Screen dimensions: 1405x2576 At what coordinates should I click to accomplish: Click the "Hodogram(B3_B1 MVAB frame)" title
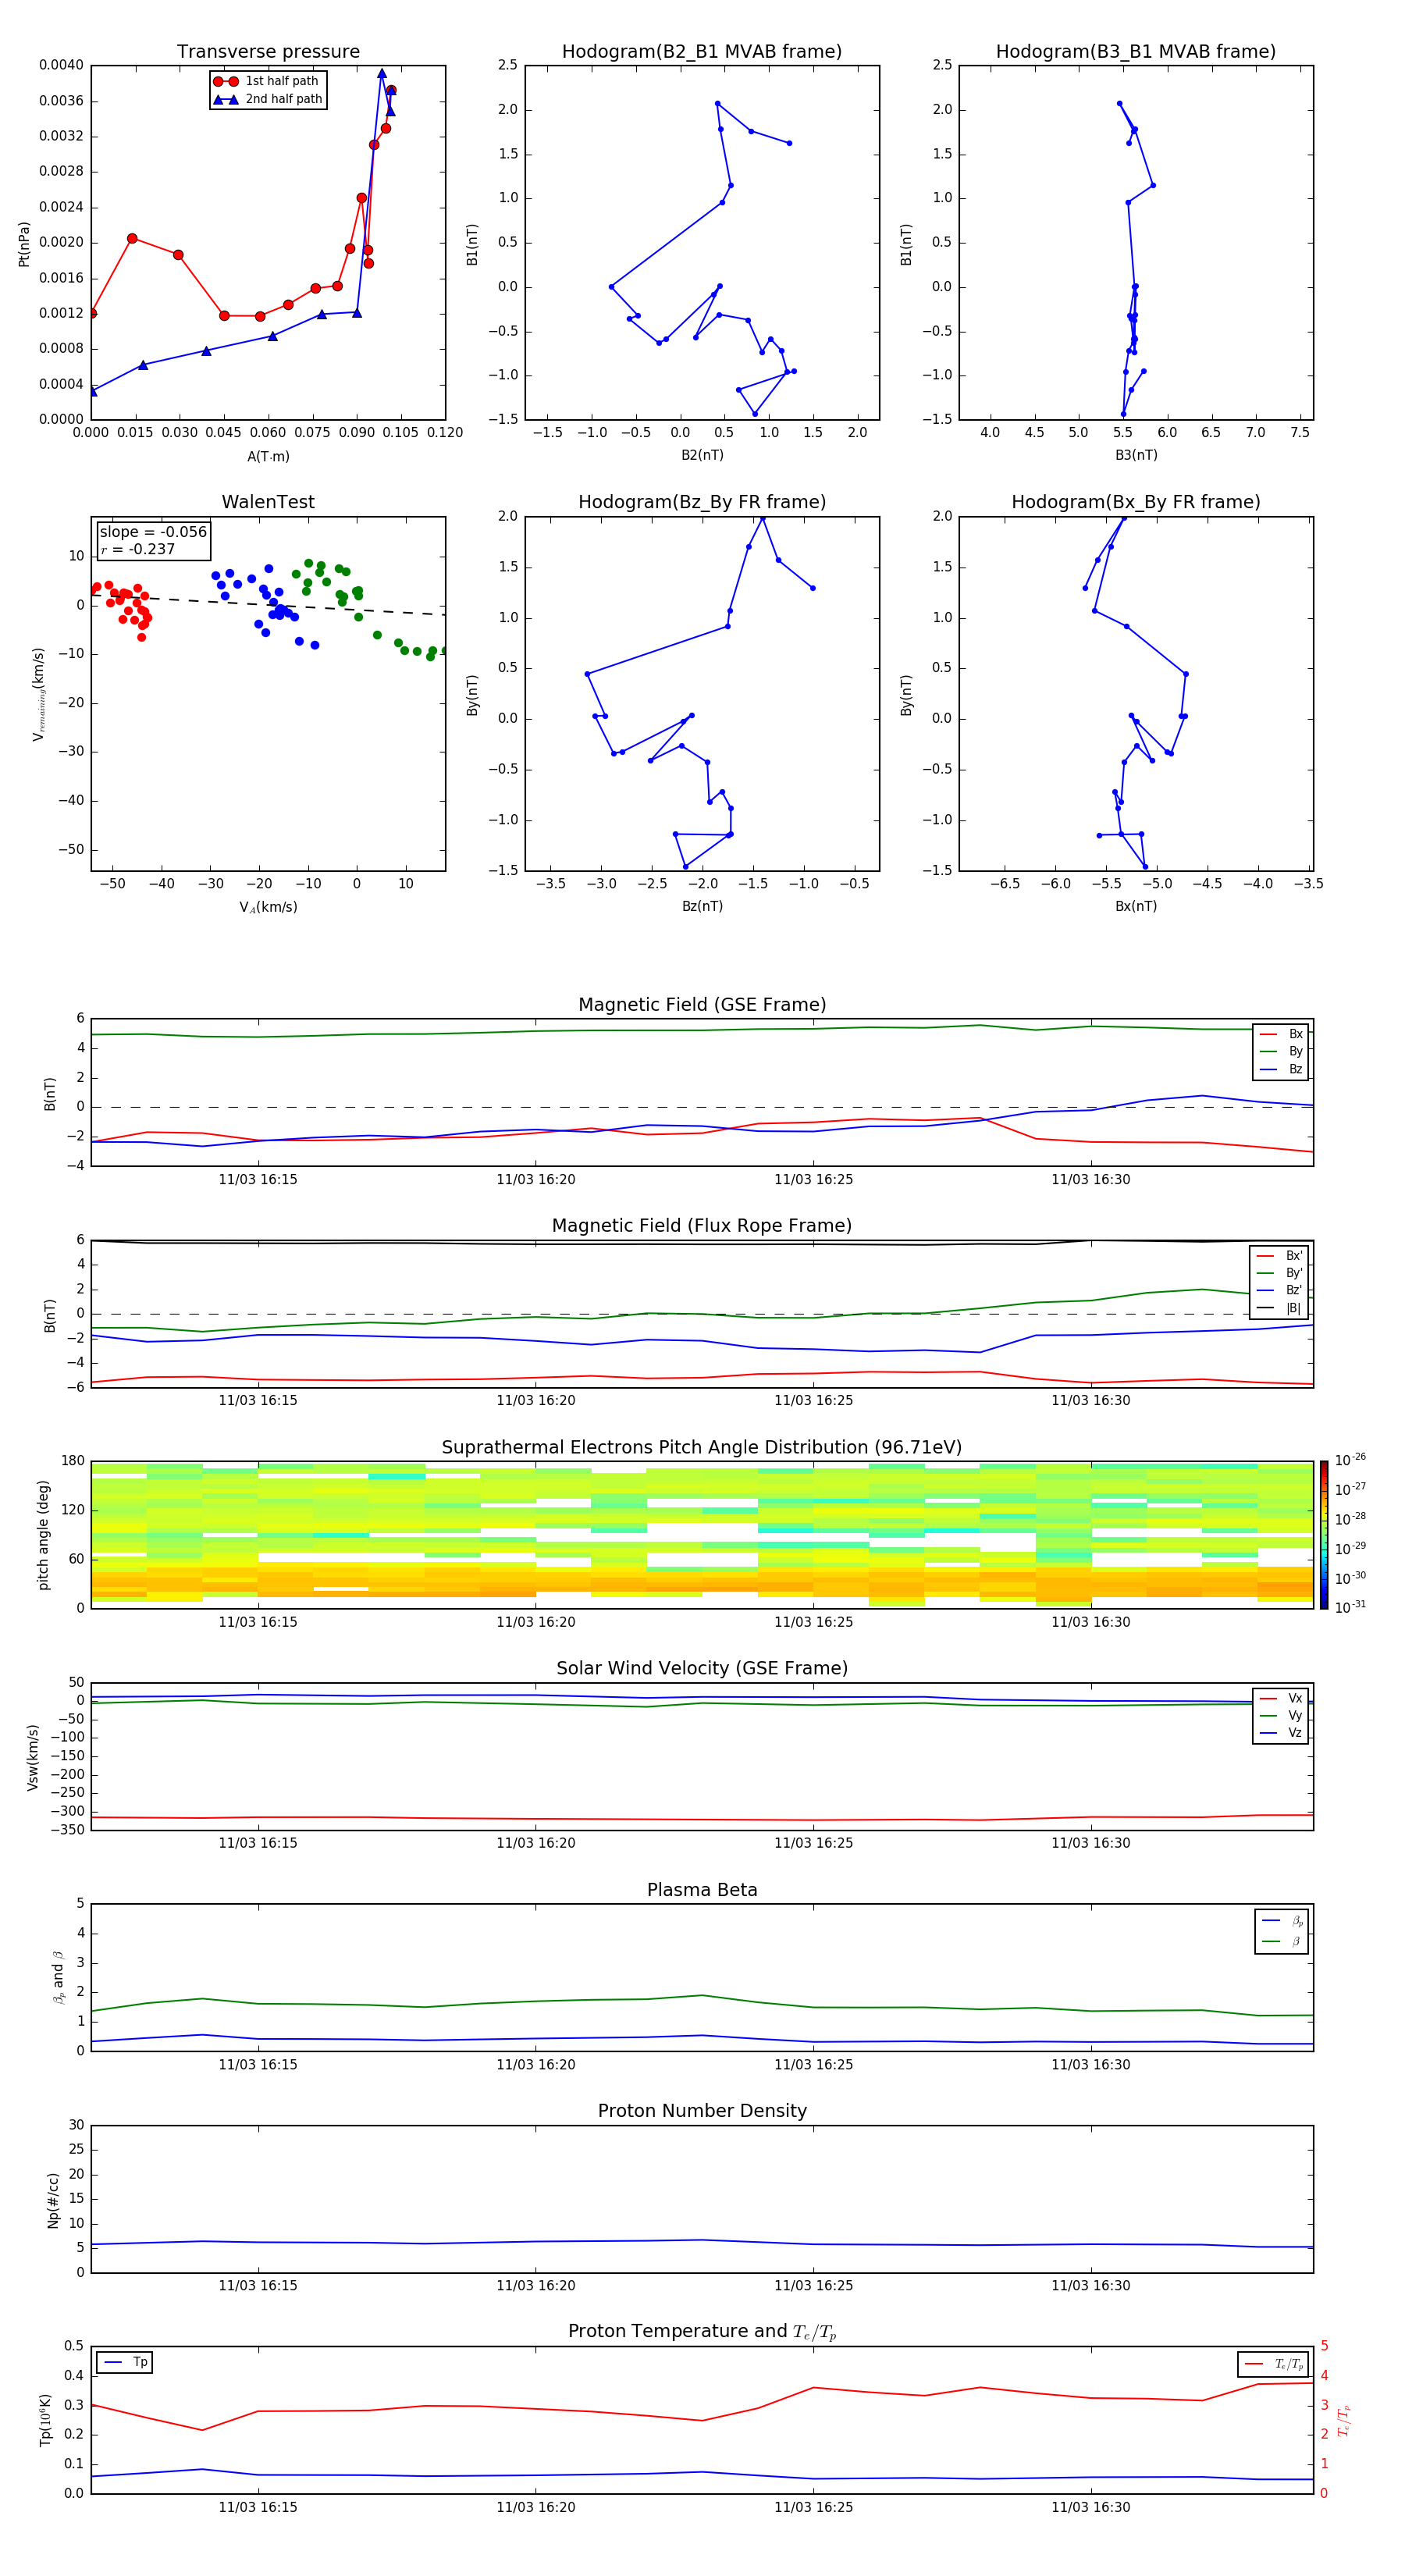pyautogui.click(x=1136, y=52)
